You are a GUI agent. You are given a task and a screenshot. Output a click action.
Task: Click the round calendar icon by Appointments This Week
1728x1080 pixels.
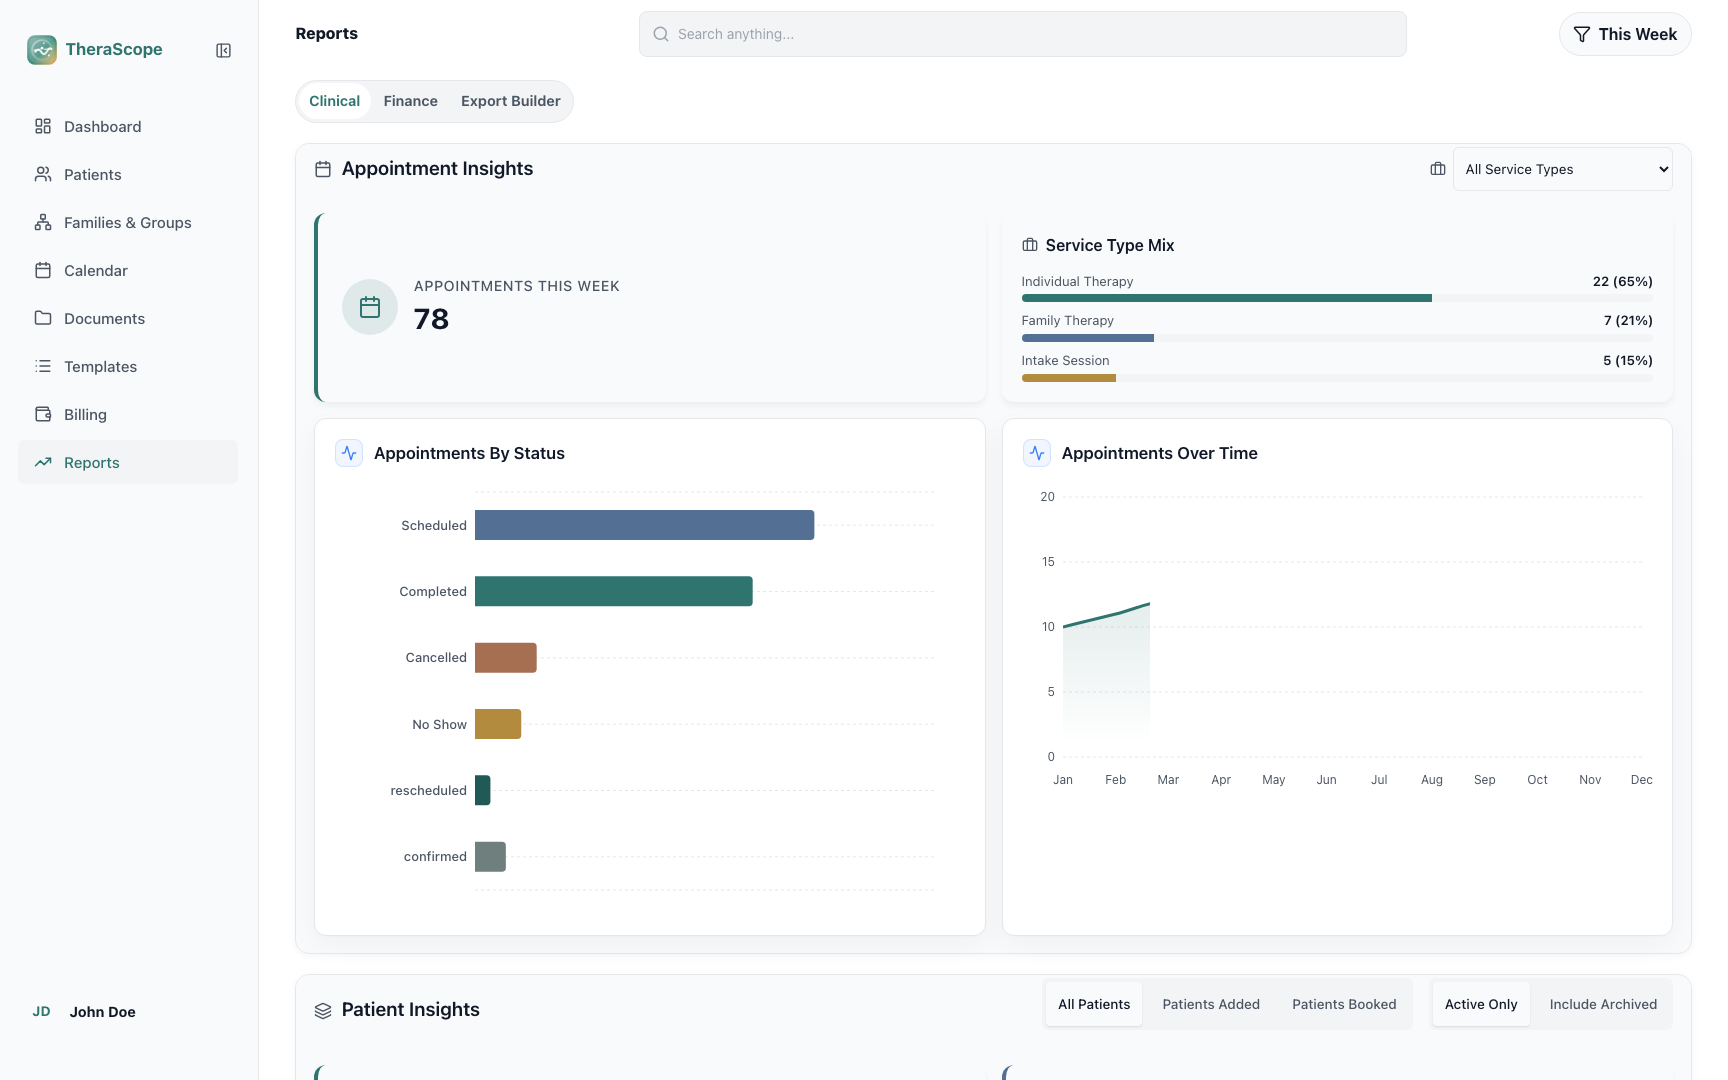point(370,307)
